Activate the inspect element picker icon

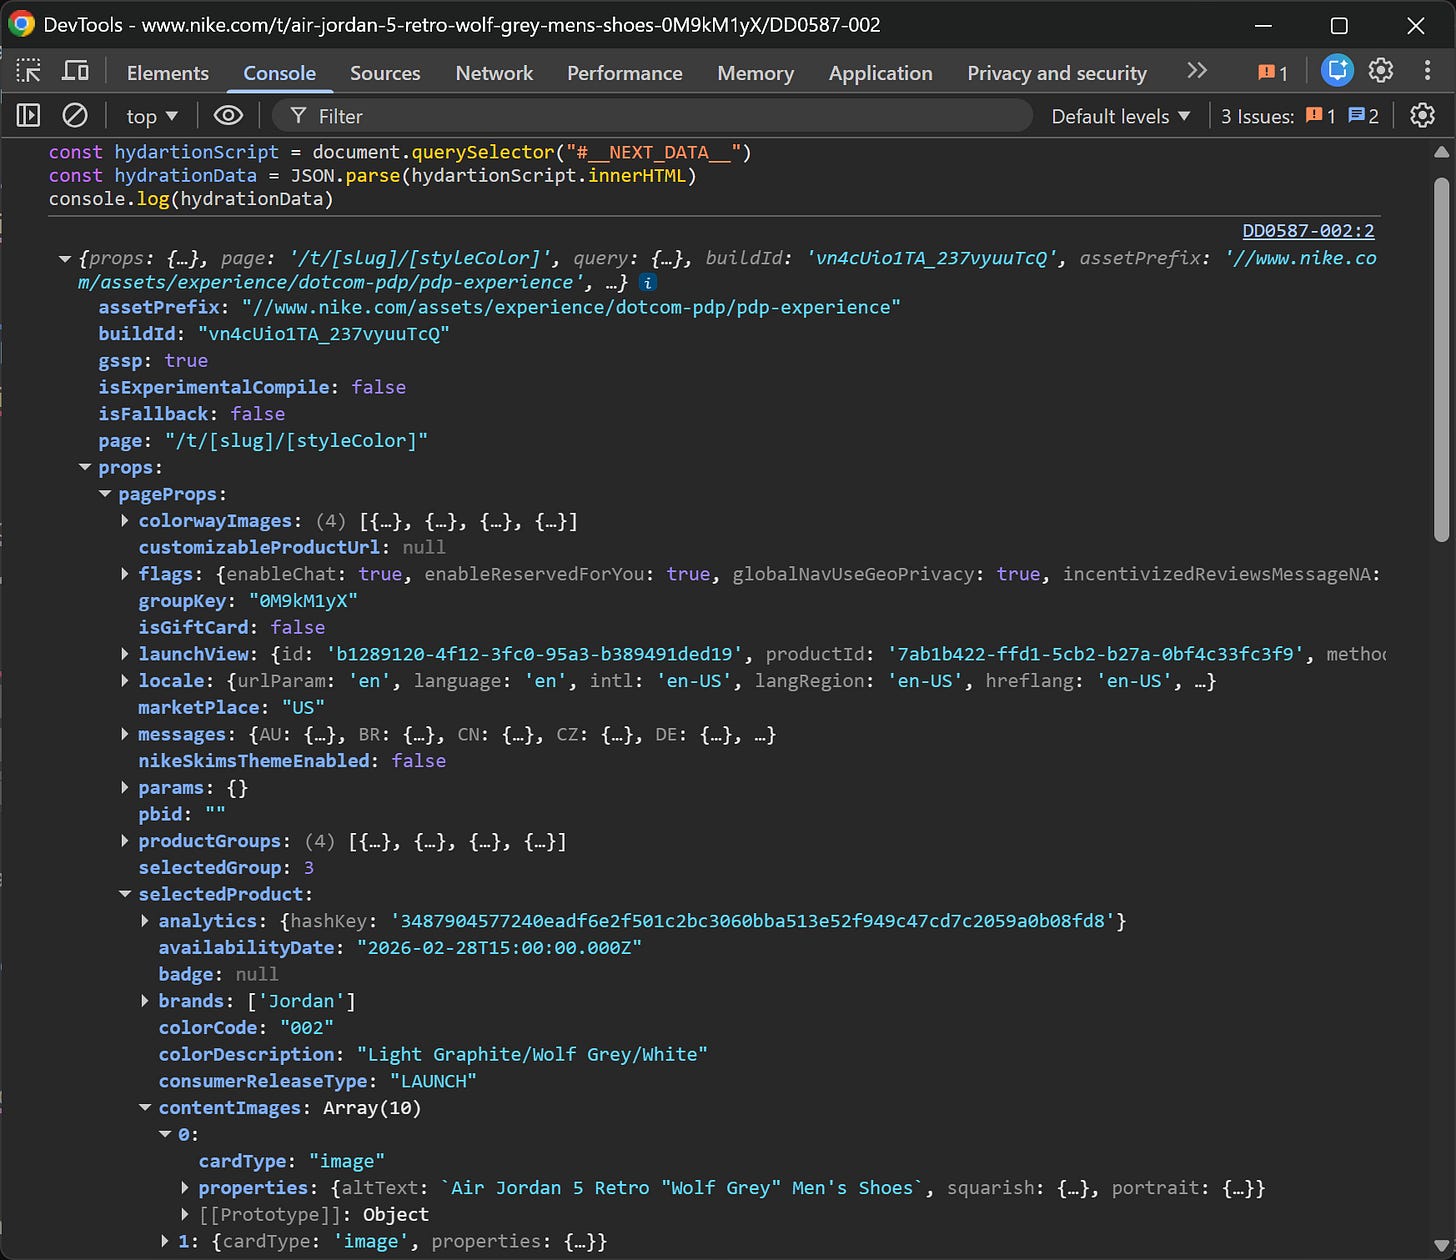click(29, 71)
